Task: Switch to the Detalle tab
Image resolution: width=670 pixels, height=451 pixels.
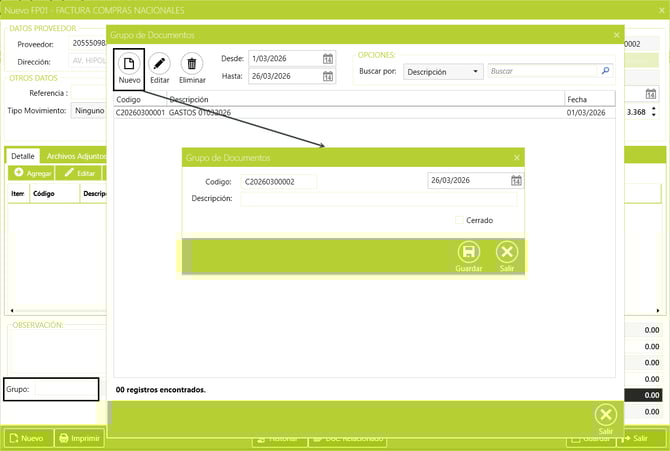Action: coord(23,157)
